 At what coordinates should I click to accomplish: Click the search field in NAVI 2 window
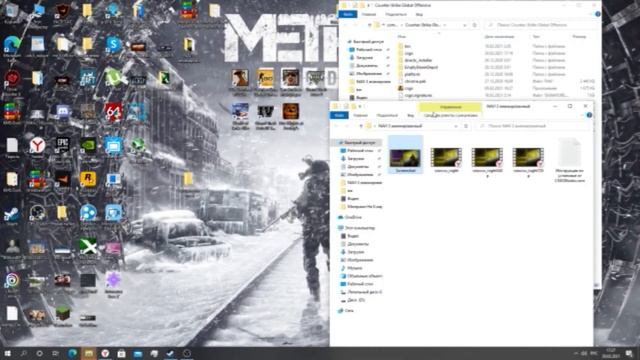point(533,126)
